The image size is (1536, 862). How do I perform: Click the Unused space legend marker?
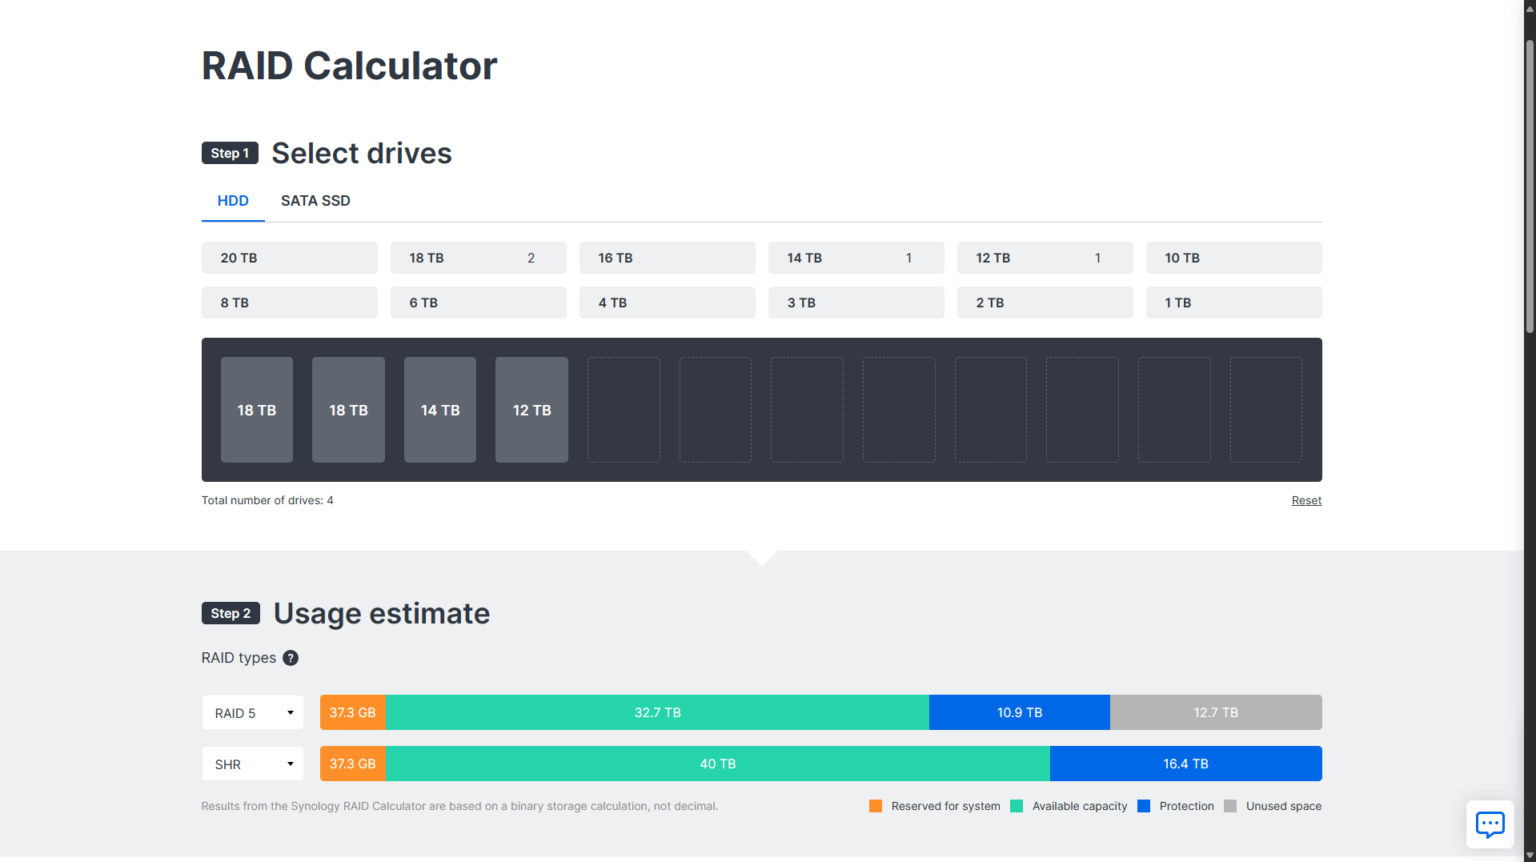[1230, 805]
